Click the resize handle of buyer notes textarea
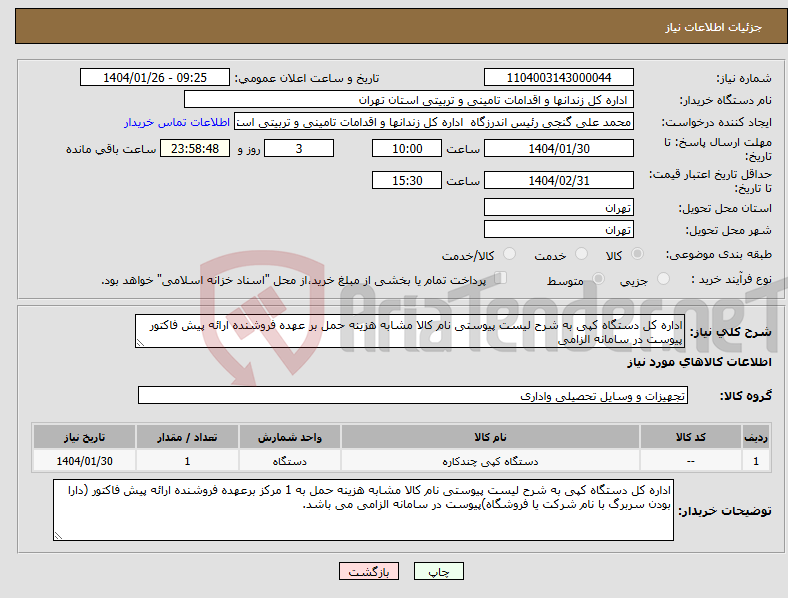 [x=58, y=536]
